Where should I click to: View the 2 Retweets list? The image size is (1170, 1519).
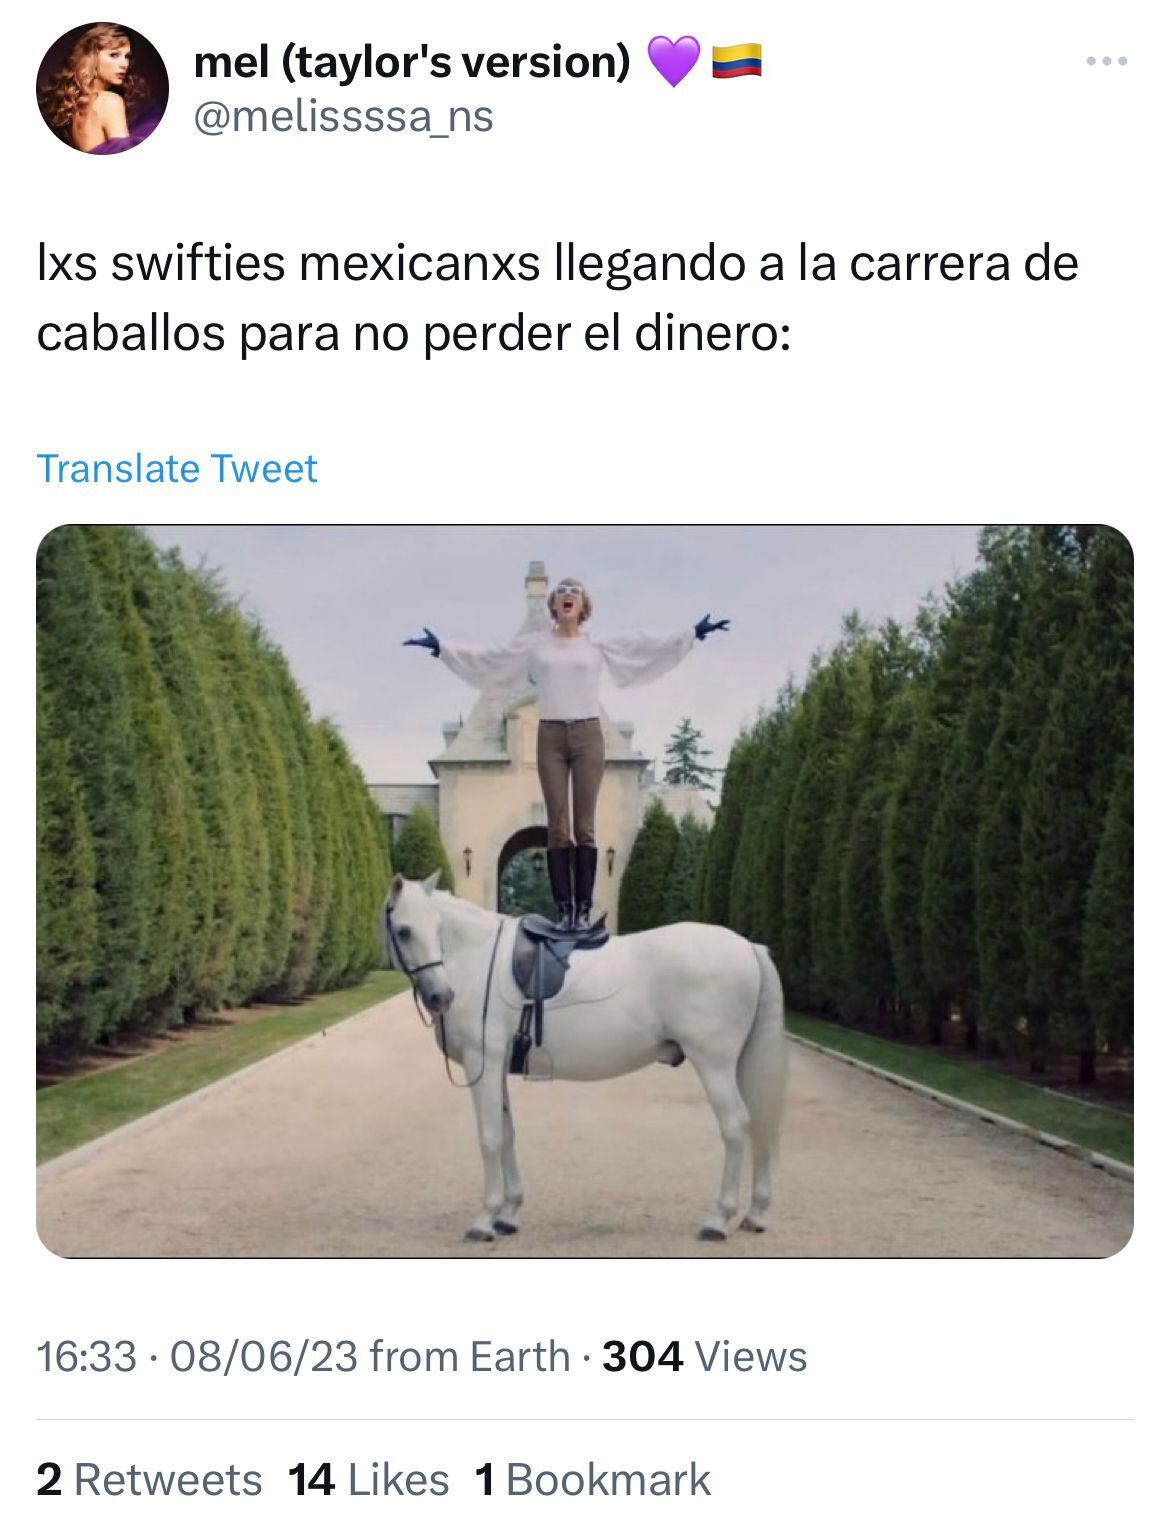click(149, 1480)
